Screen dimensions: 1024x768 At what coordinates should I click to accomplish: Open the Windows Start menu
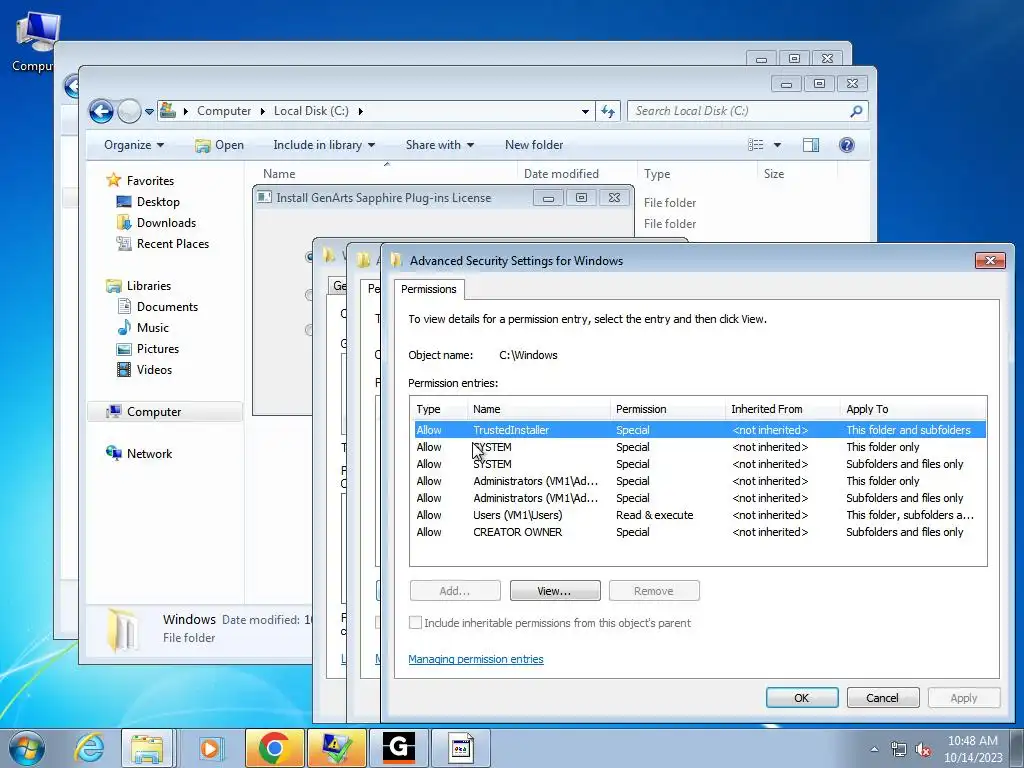click(x=26, y=748)
